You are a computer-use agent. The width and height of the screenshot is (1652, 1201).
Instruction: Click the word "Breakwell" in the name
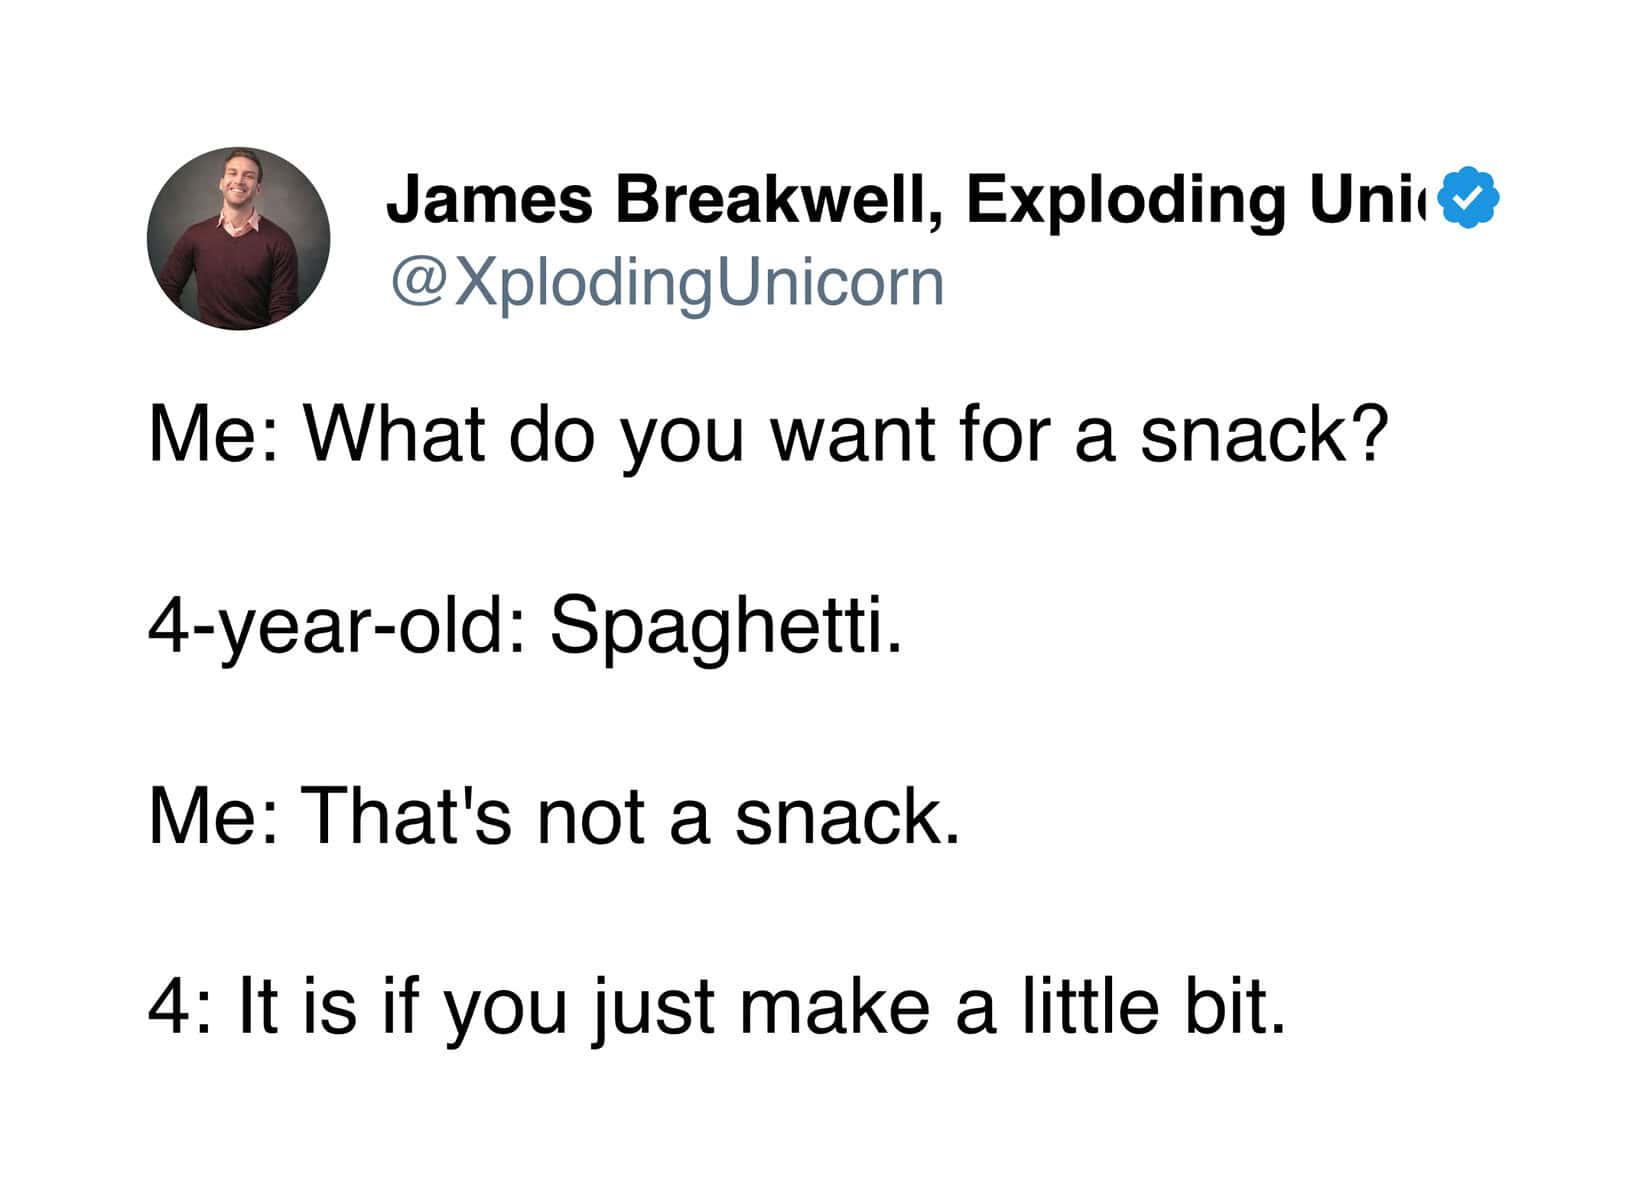(776, 199)
